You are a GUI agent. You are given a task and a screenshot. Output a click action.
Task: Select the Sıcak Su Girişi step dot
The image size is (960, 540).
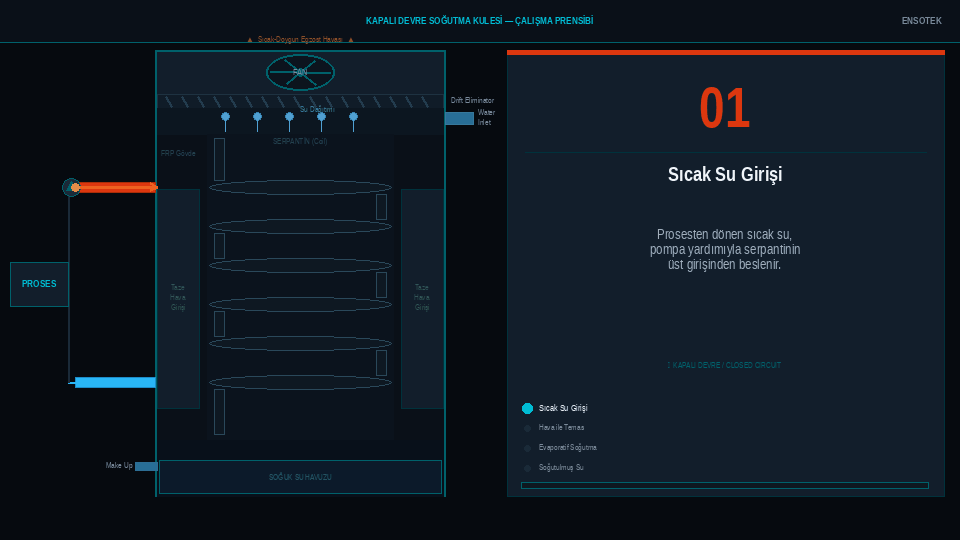(x=528, y=408)
